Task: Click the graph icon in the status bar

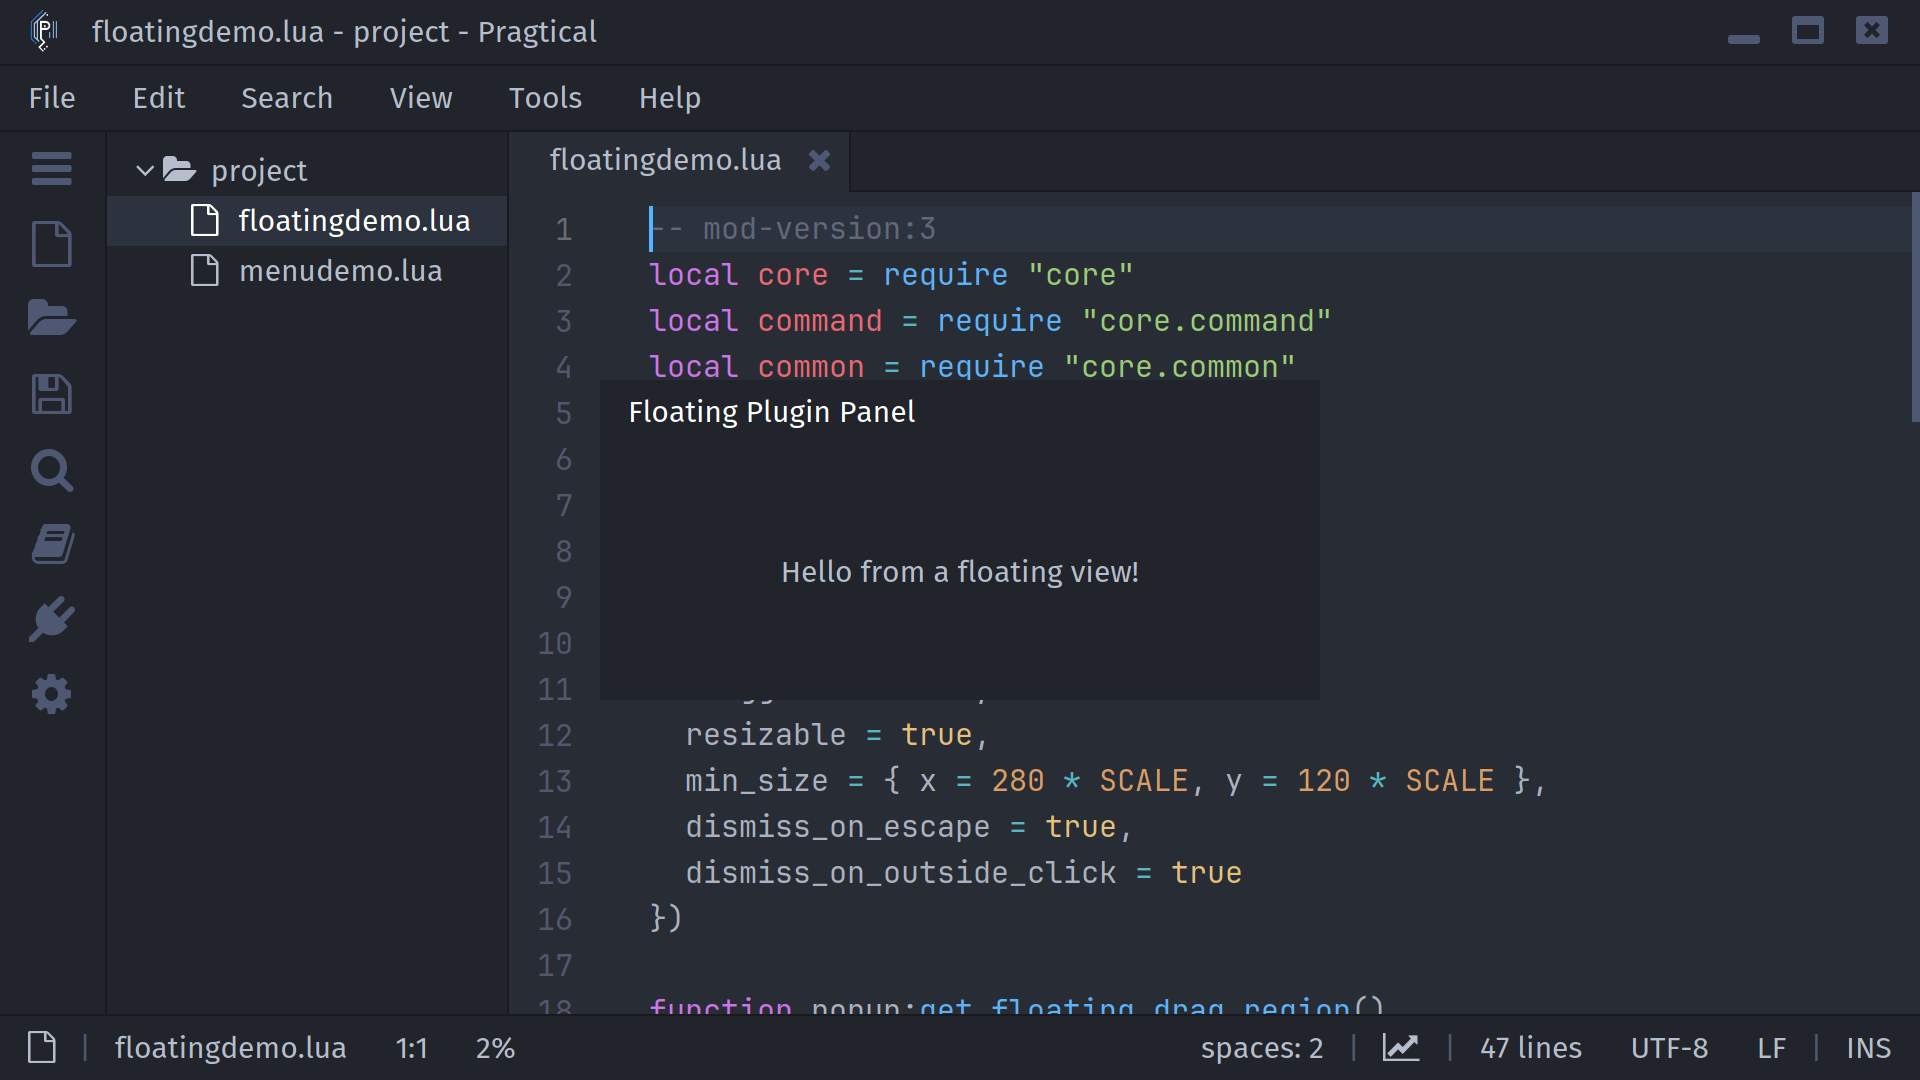Action: (1400, 1047)
